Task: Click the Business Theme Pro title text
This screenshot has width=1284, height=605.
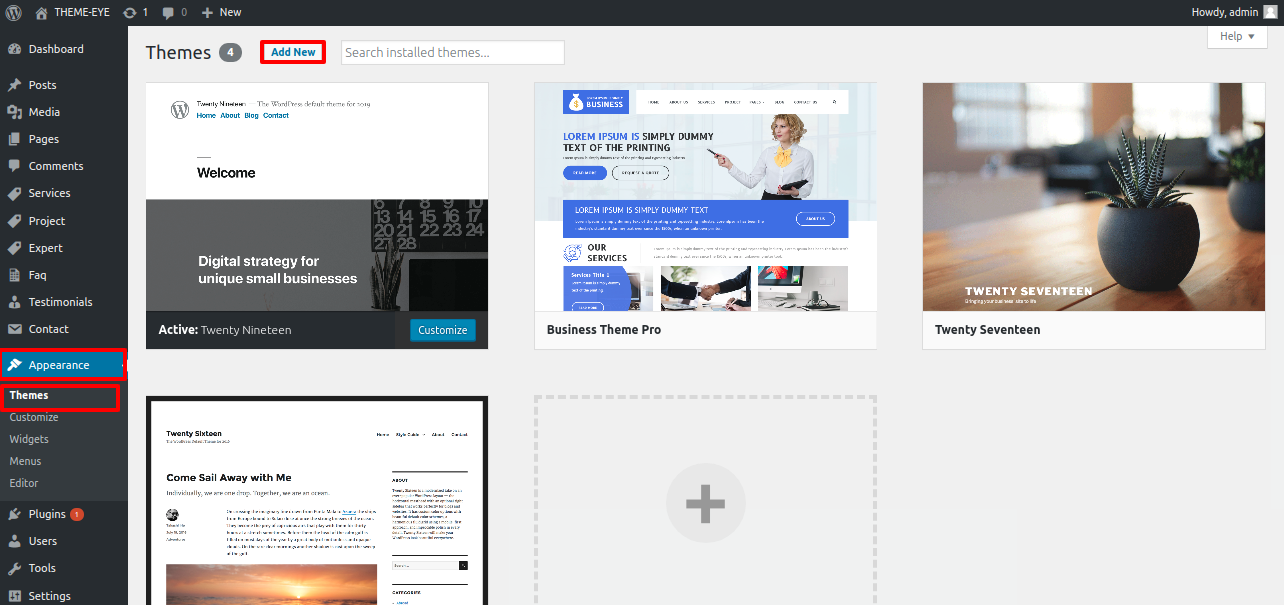Action: (x=604, y=329)
